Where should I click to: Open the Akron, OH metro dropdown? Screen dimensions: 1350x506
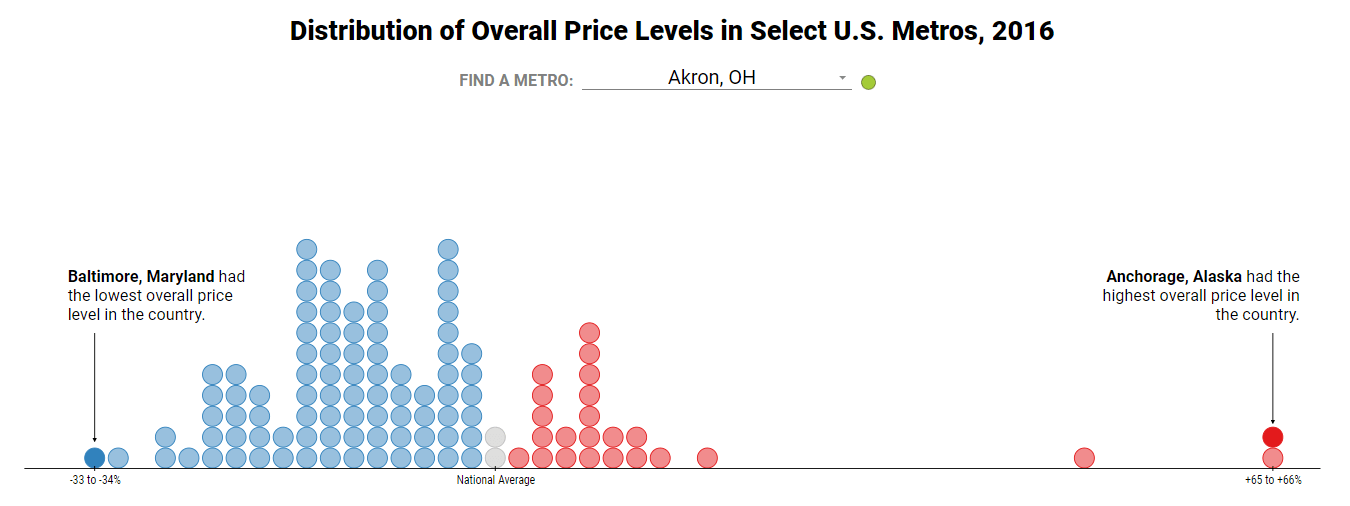[712, 78]
